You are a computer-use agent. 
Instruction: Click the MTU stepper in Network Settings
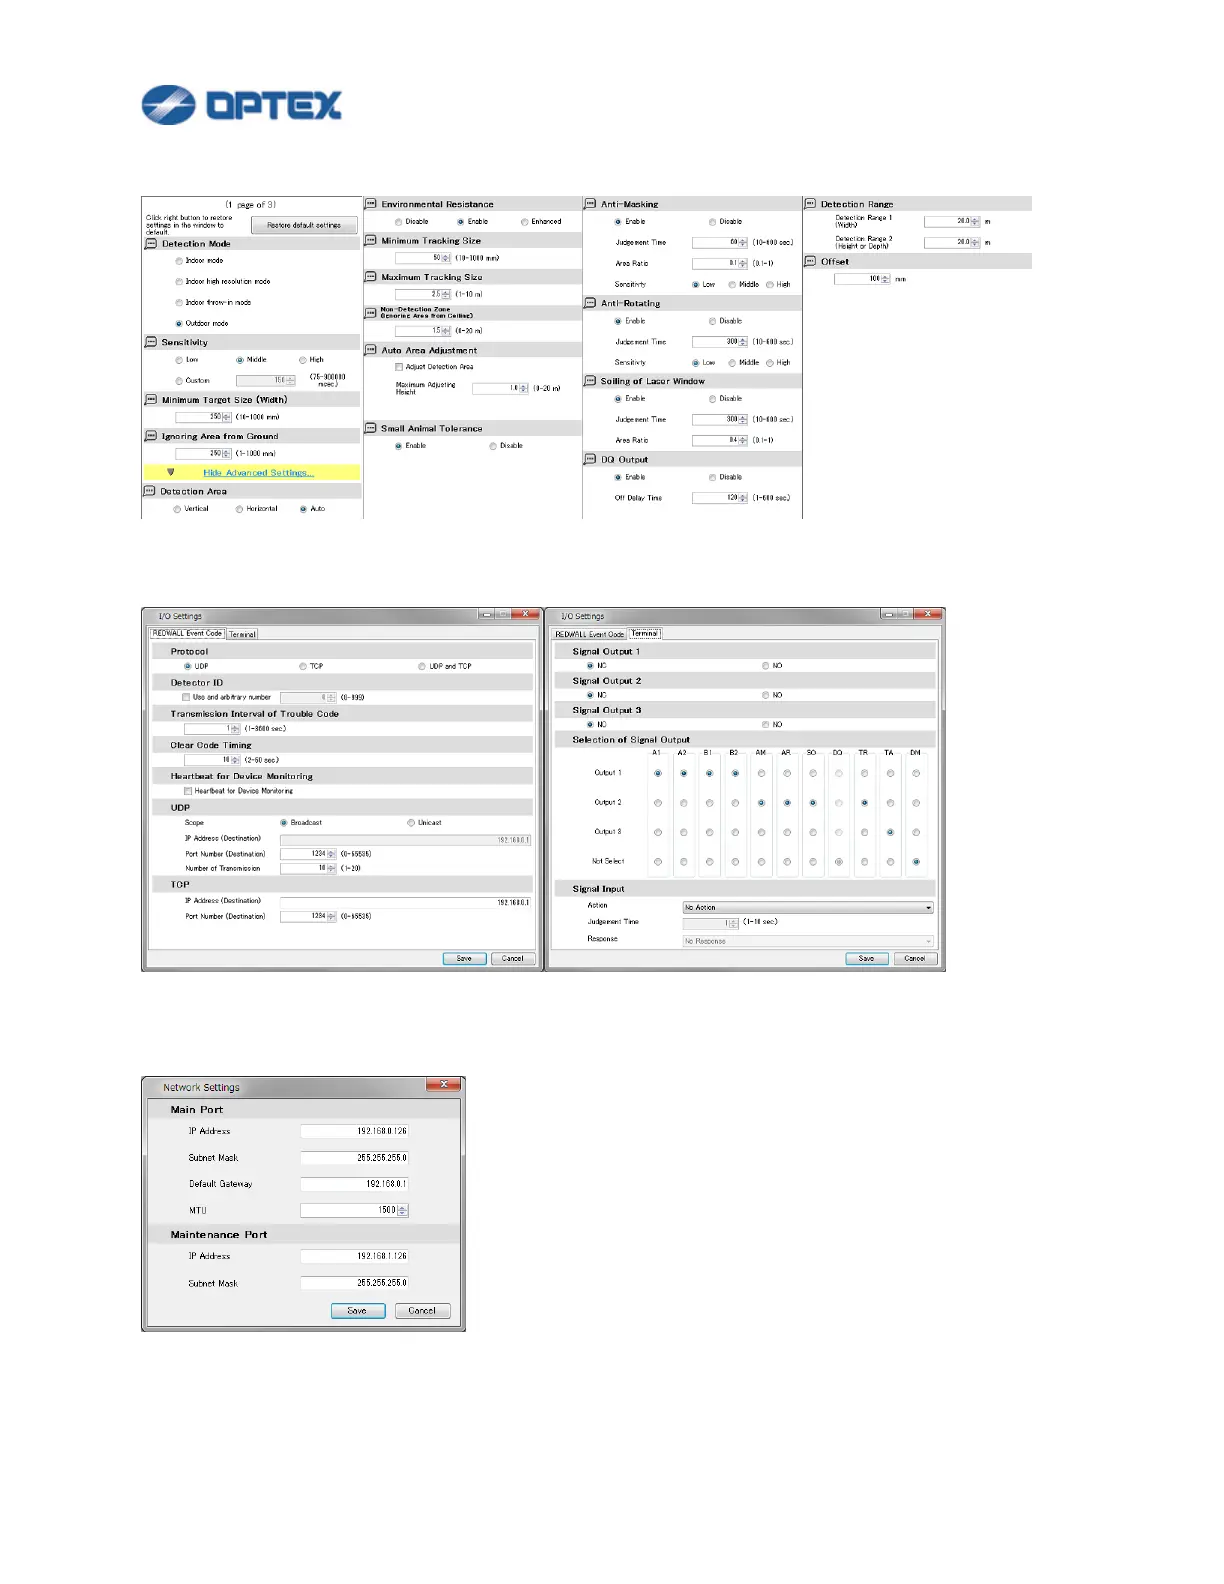coord(403,1210)
